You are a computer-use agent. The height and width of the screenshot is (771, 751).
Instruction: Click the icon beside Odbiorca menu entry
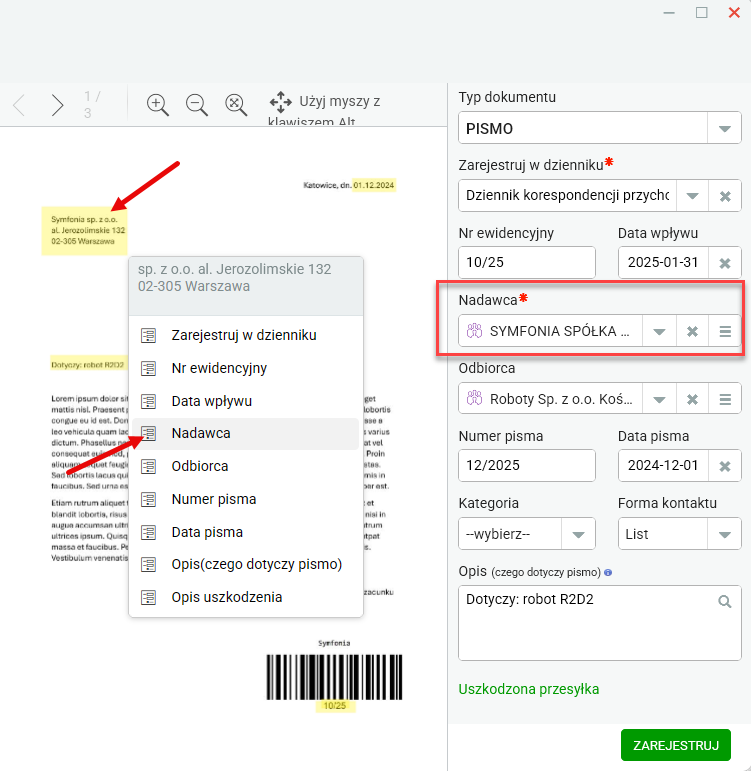point(149,466)
